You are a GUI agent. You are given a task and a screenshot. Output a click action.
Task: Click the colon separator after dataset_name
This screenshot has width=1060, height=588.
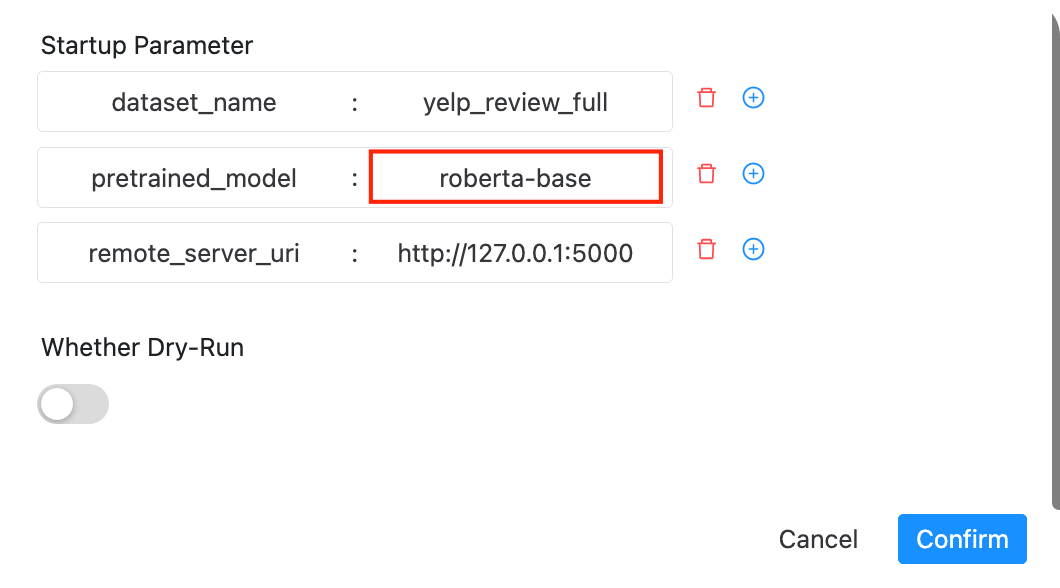coord(354,102)
